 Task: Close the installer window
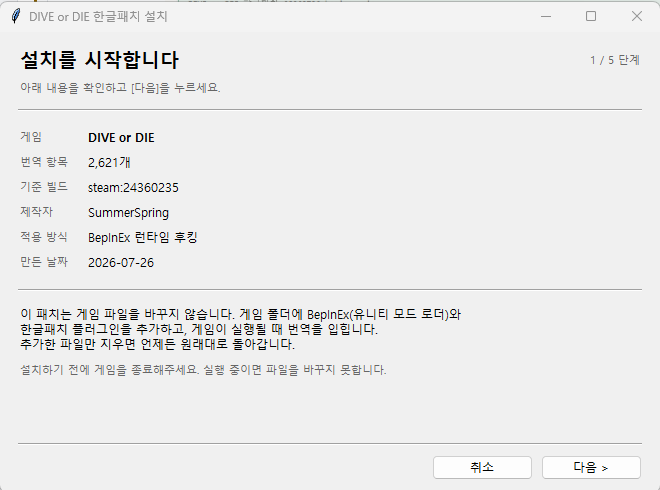click(x=637, y=16)
